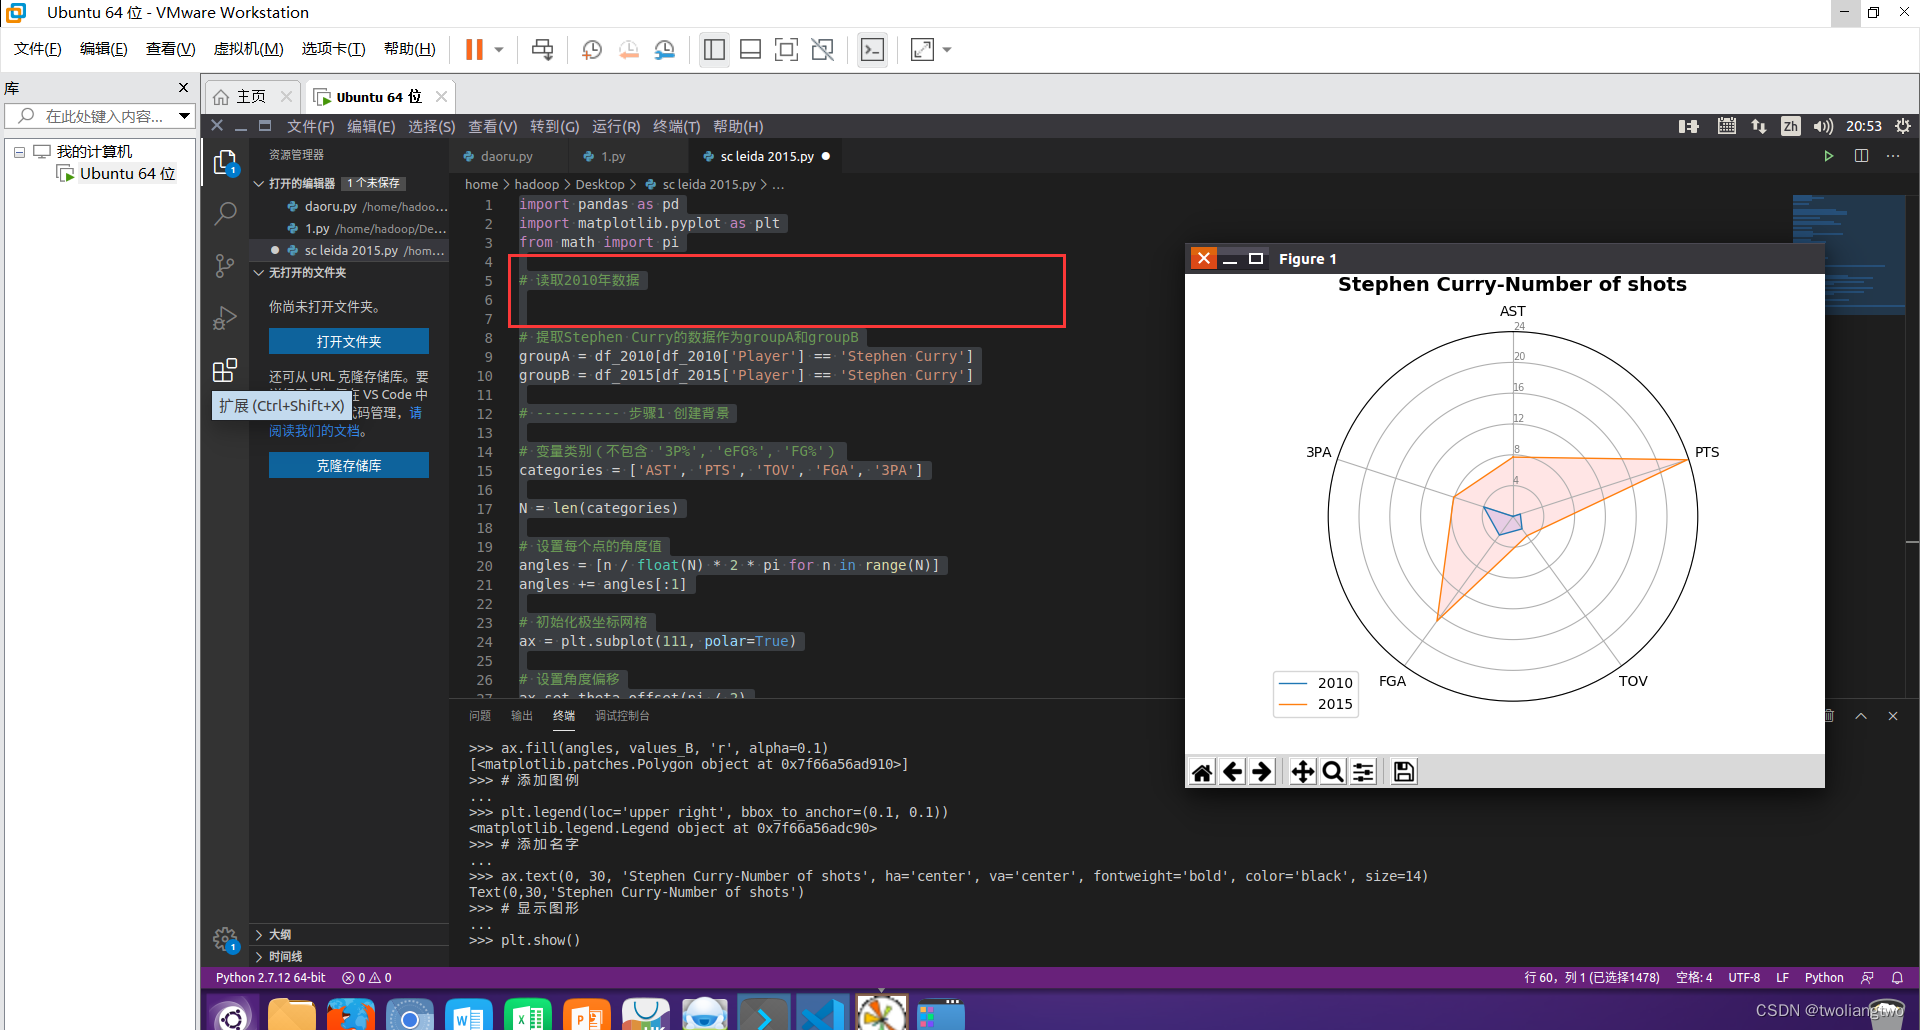
Task: Maximize the terminal panel size
Action: [x=1861, y=716]
